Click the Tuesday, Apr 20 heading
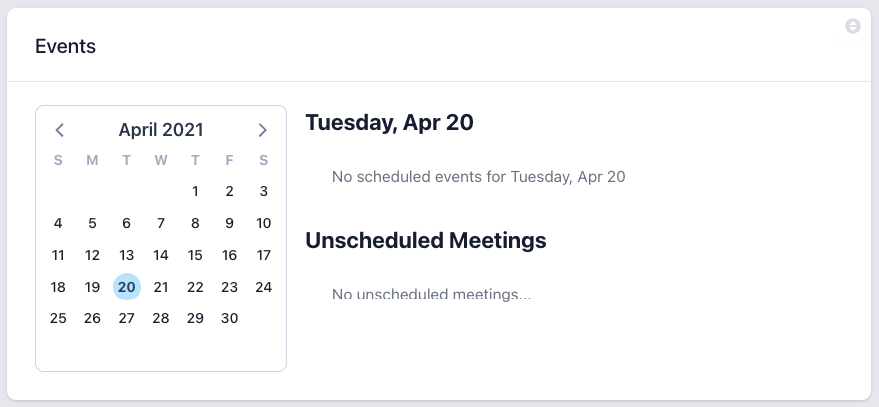Viewport: 879px width, 407px height. (x=389, y=123)
